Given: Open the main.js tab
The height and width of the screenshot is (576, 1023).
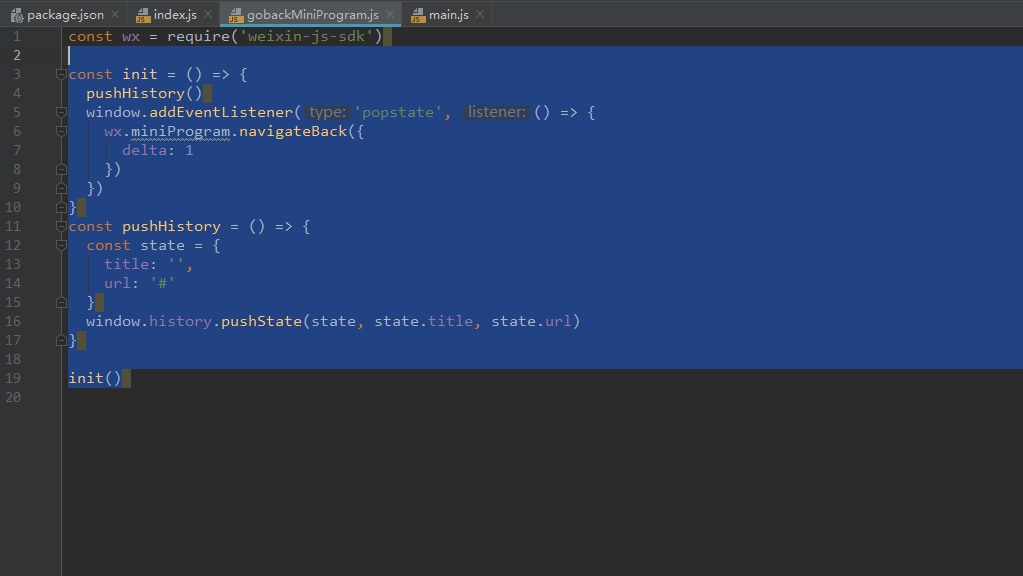Looking at the screenshot, I should click(448, 14).
